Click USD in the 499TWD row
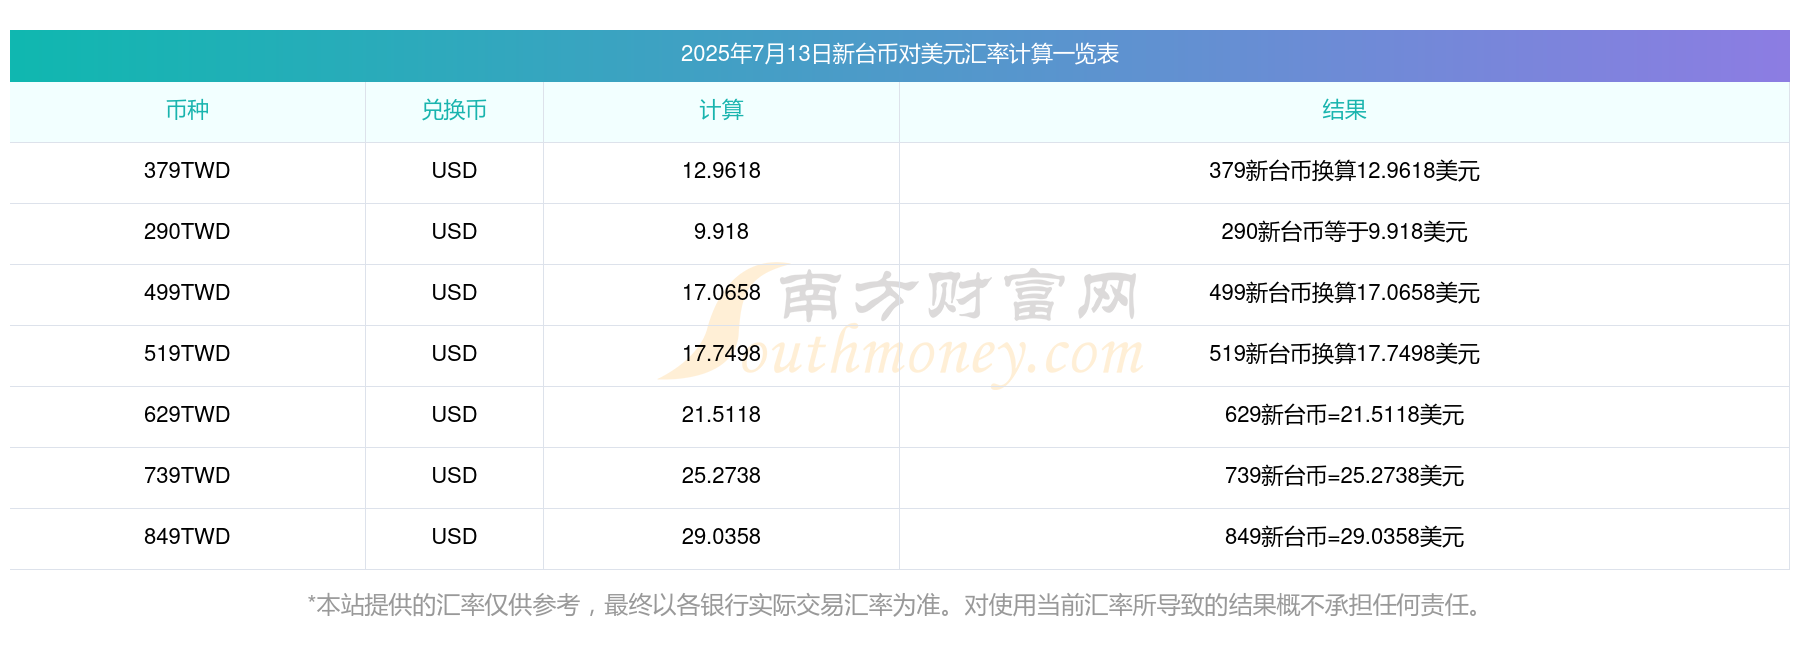 pyautogui.click(x=454, y=293)
